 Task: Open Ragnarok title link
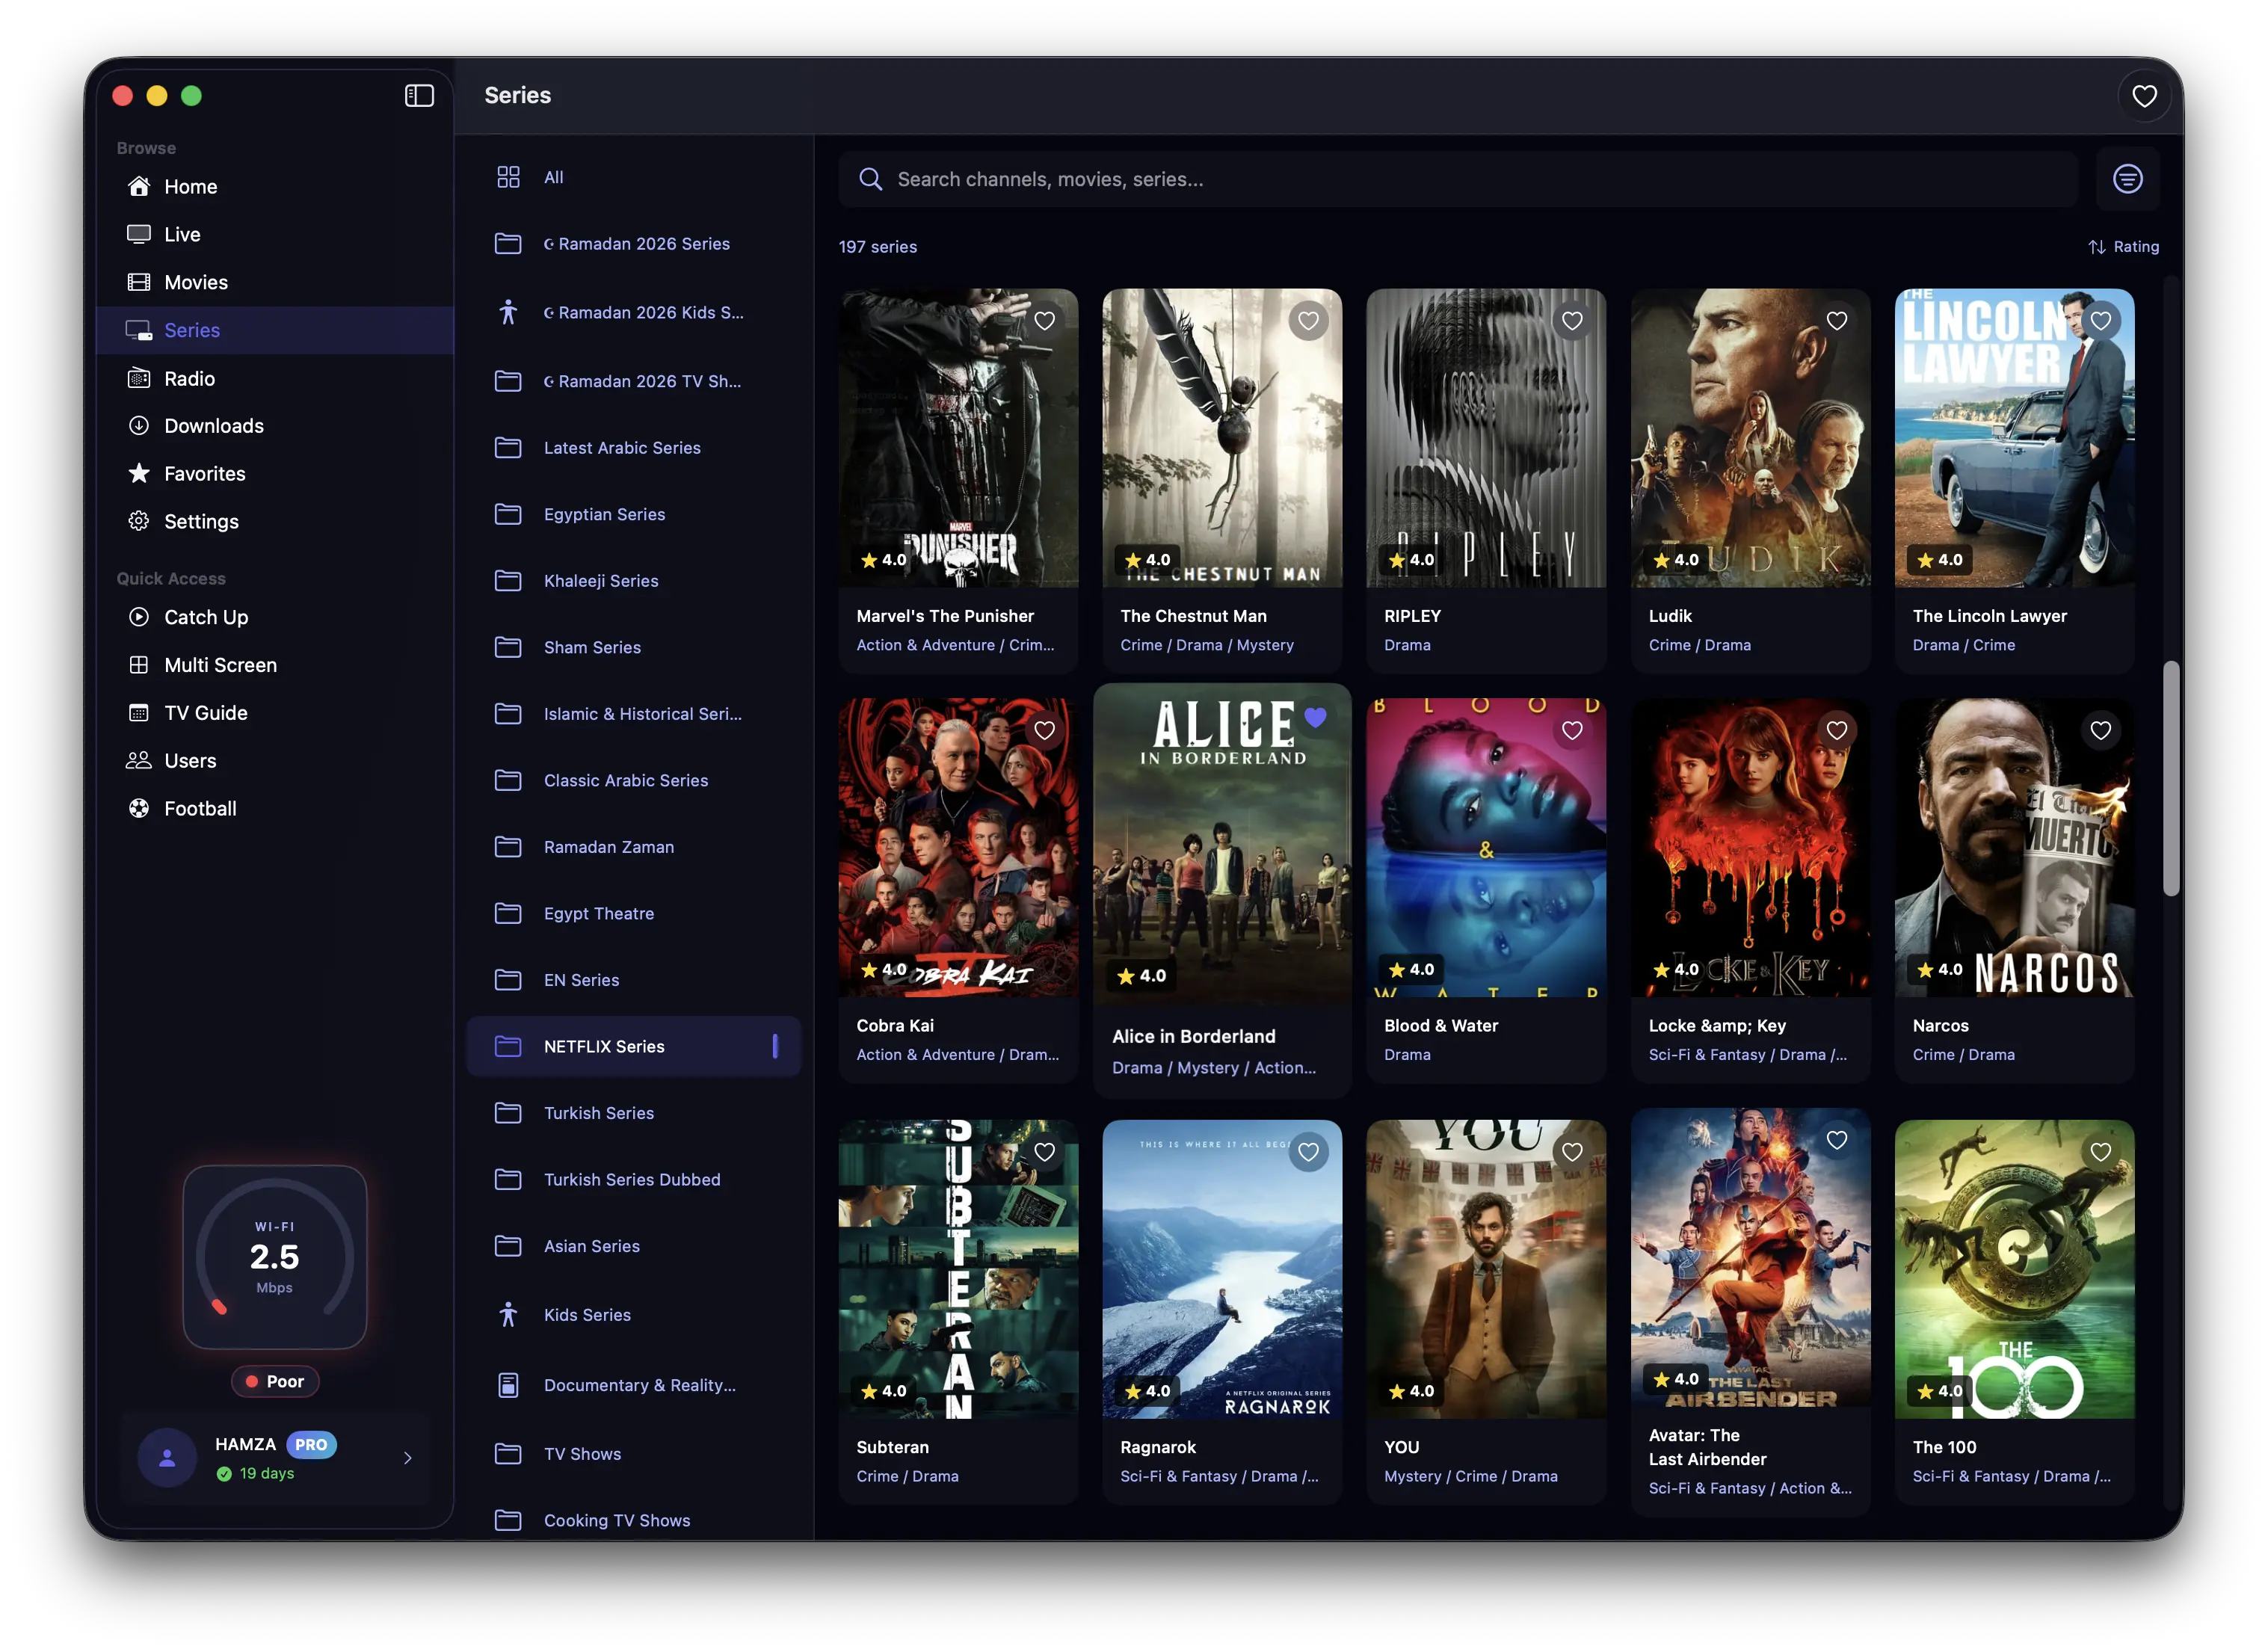coord(1157,1447)
